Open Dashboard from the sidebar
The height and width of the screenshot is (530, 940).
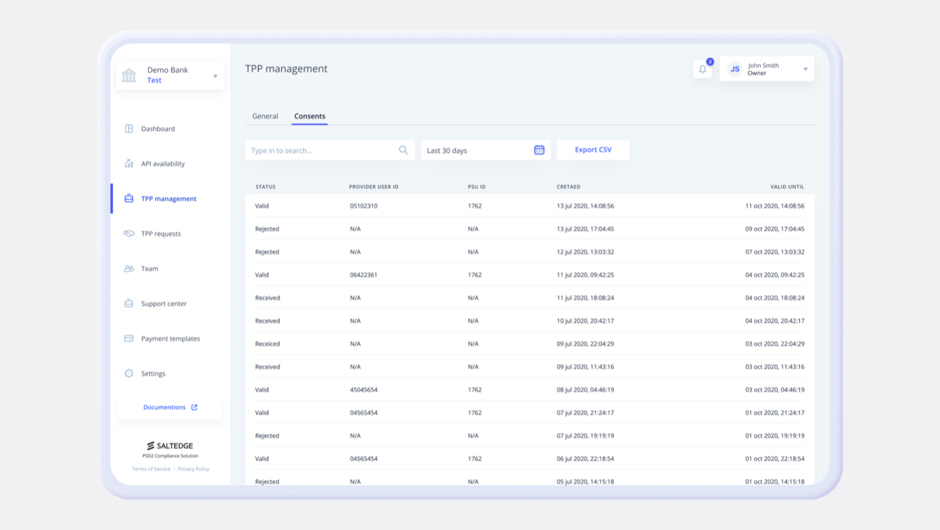pos(158,128)
